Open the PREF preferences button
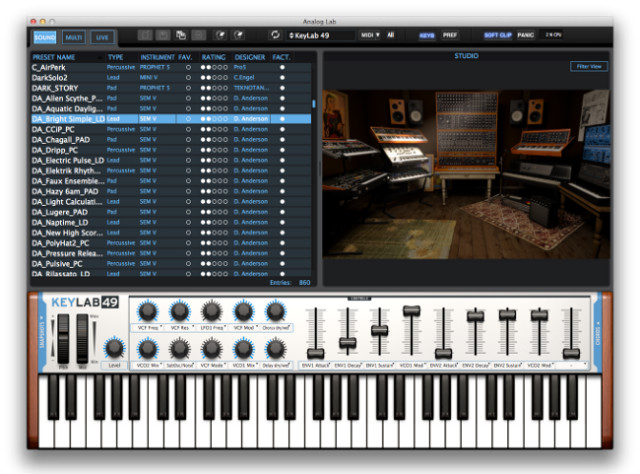The image size is (640, 474). 450,35
